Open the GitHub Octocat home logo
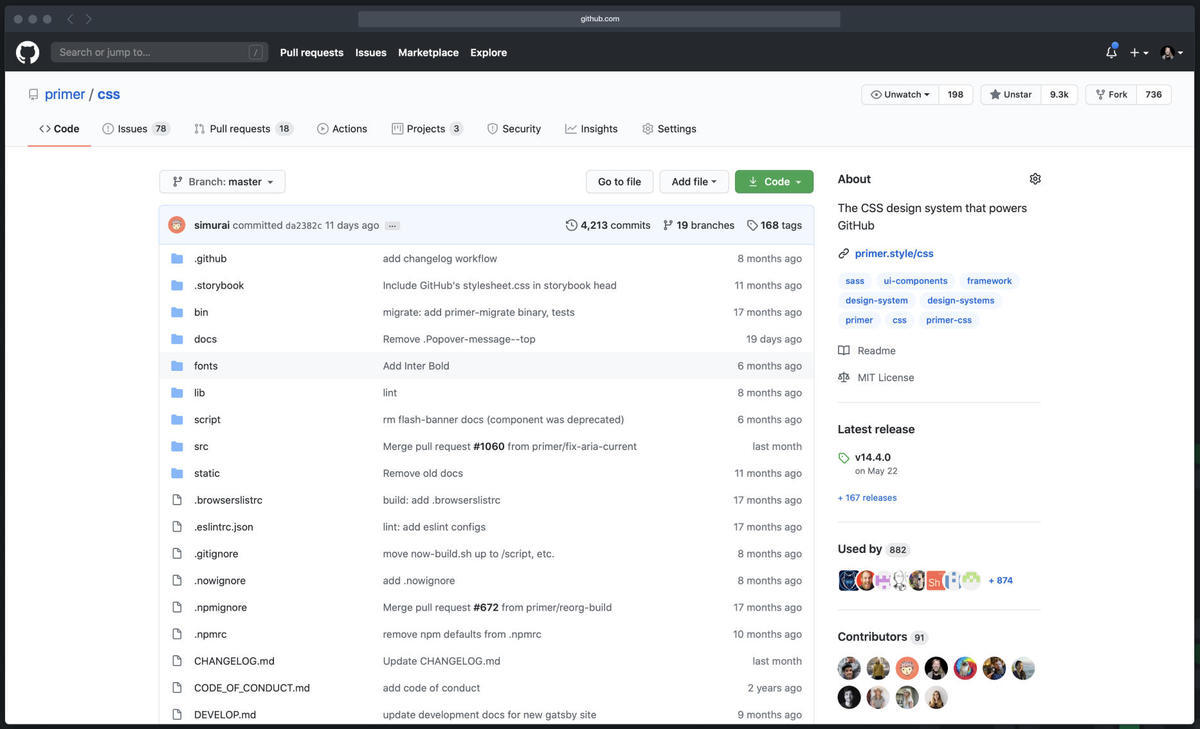This screenshot has height=729, width=1200. (x=27, y=52)
